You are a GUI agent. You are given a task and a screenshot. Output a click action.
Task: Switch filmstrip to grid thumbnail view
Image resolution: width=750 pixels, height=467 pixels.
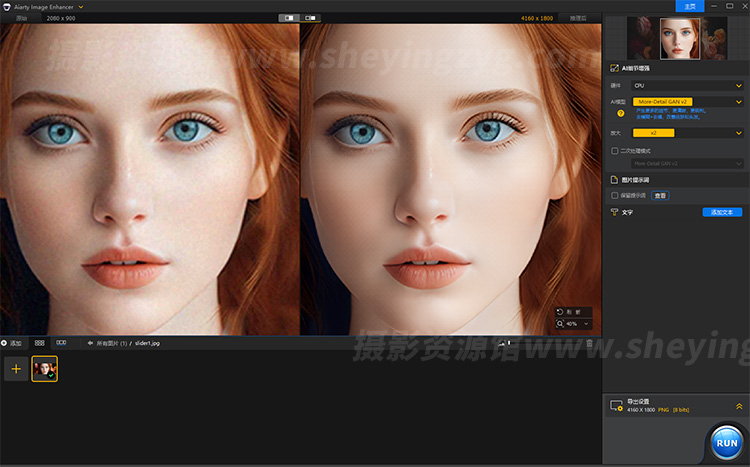click(x=40, y=343)
